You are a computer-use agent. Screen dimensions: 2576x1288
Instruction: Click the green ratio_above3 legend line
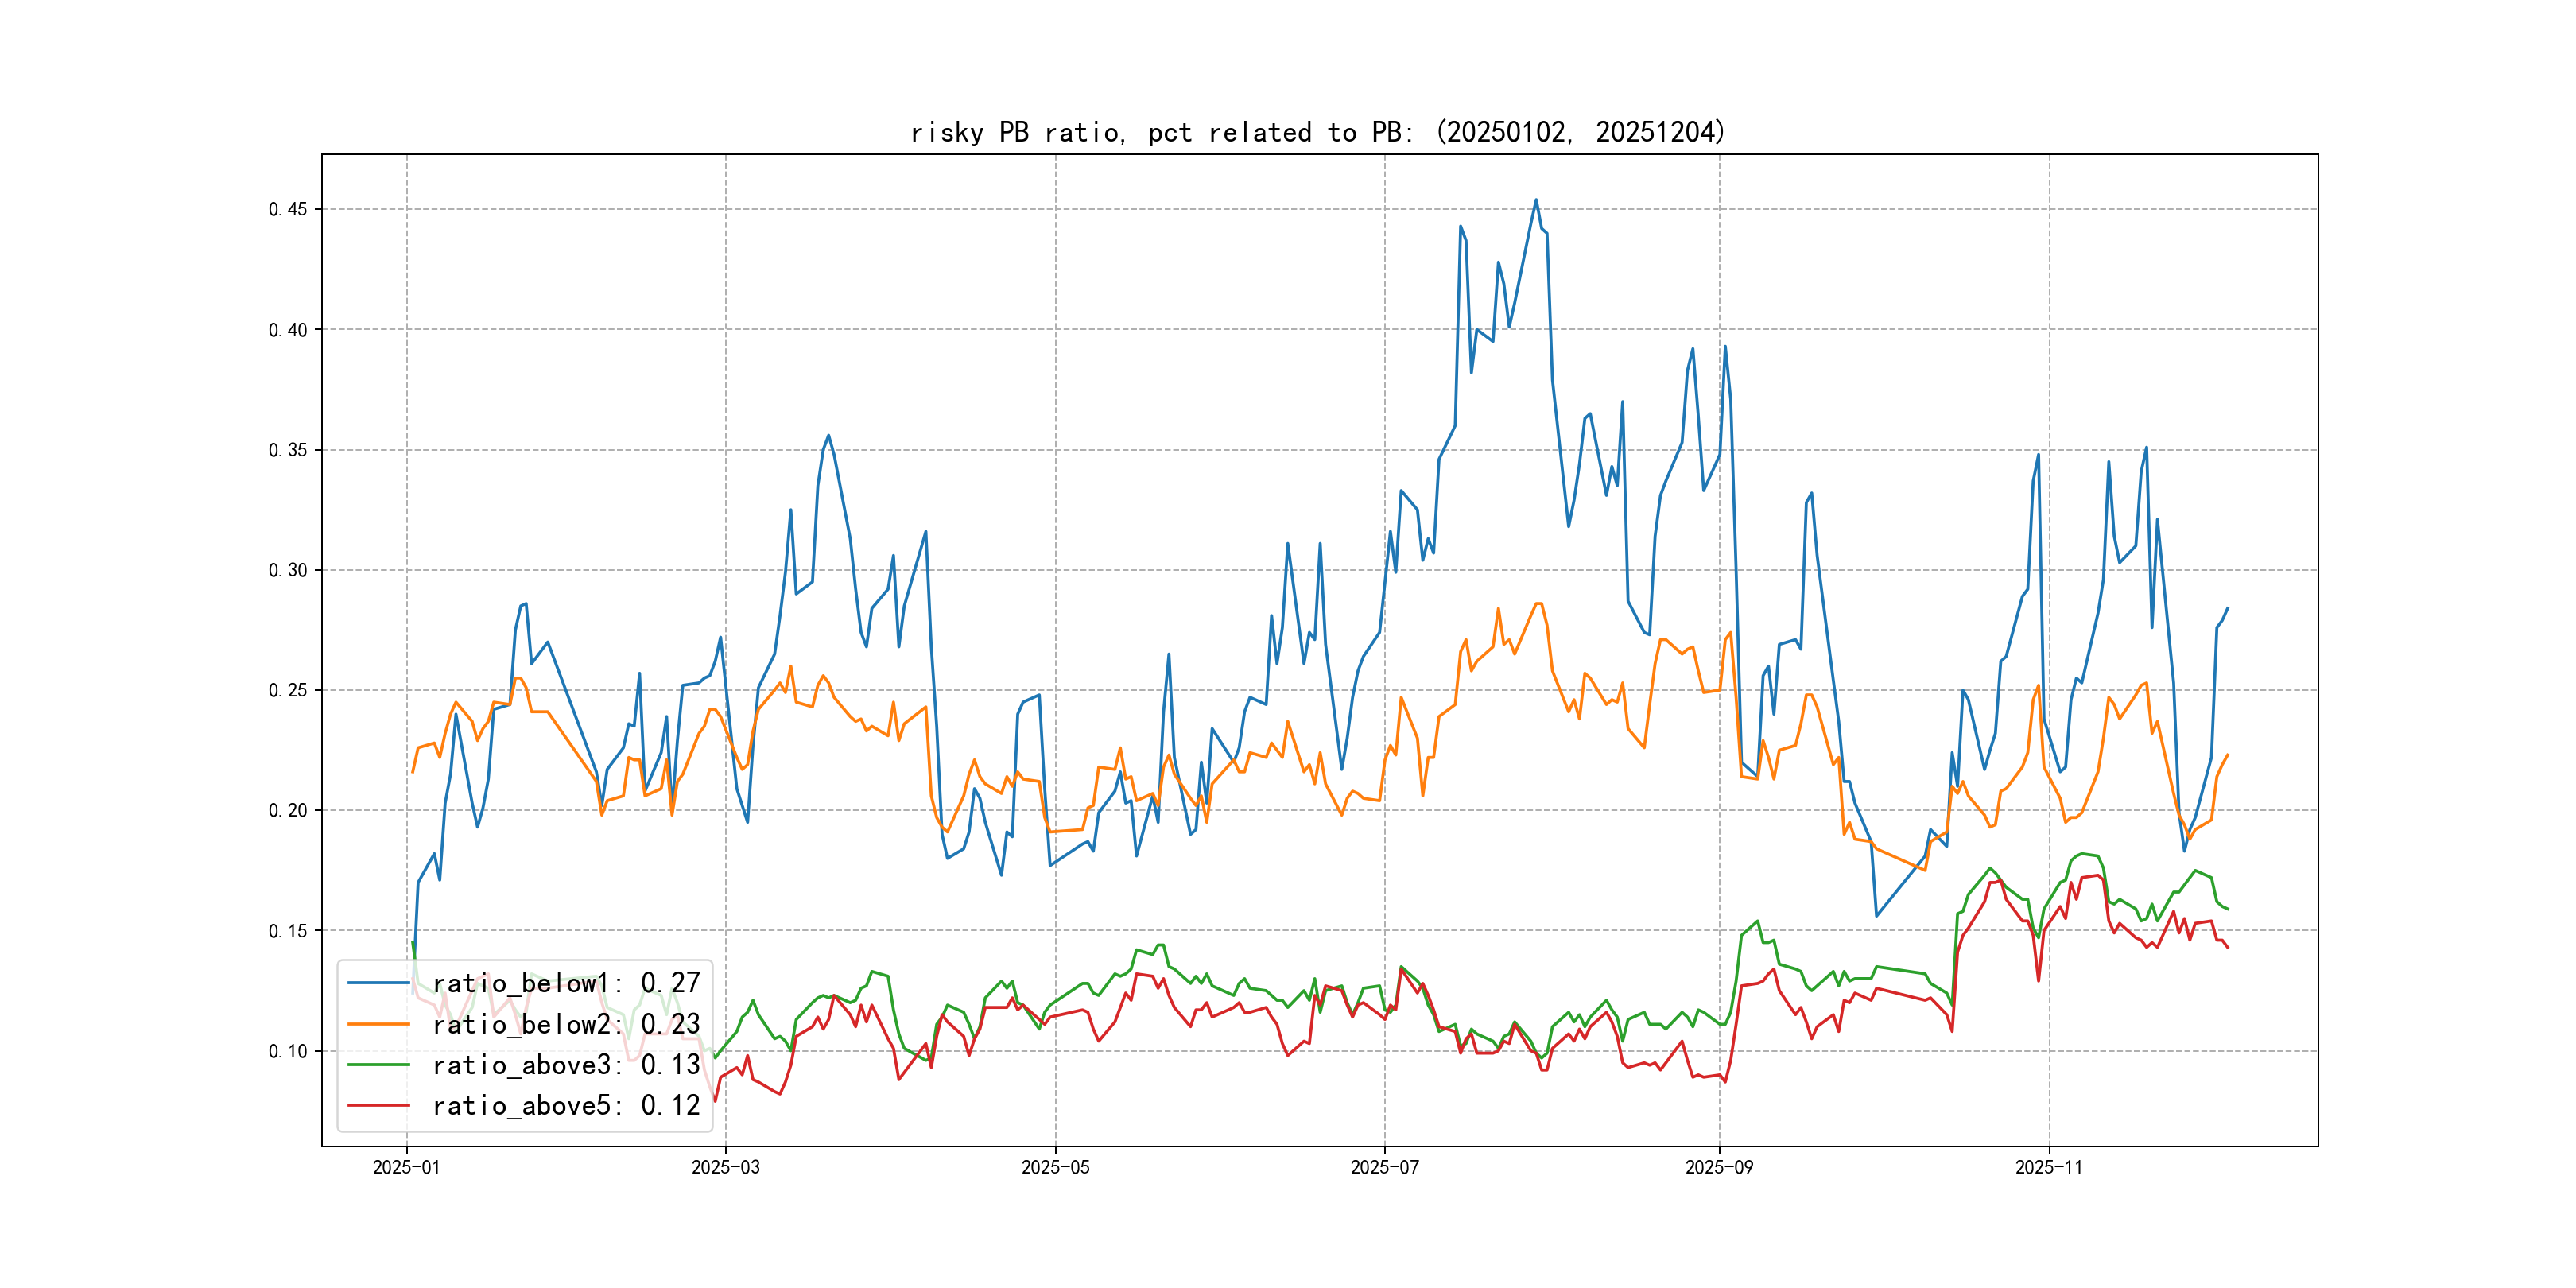pyautogui.click(x=378, y=1065)
